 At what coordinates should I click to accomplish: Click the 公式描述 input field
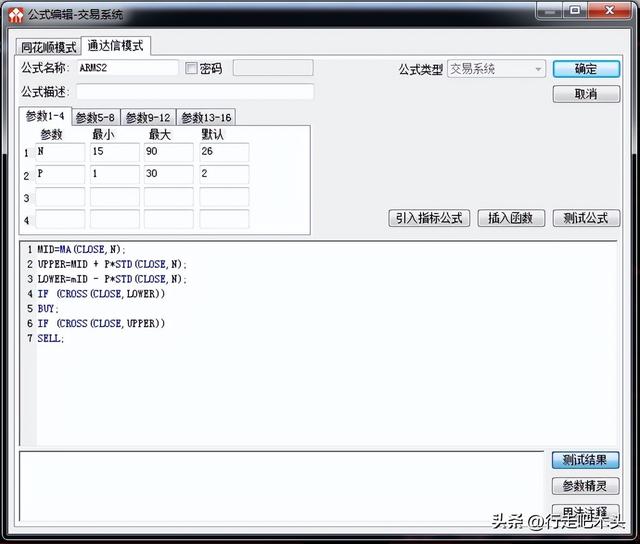(195, 92)
